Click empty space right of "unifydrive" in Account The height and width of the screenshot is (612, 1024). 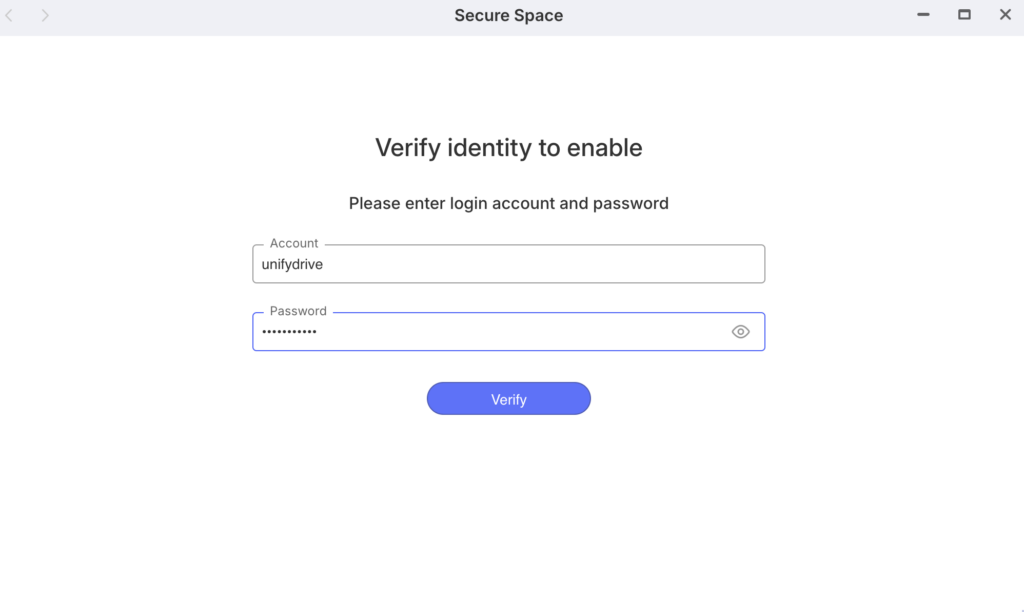point(550,265)
